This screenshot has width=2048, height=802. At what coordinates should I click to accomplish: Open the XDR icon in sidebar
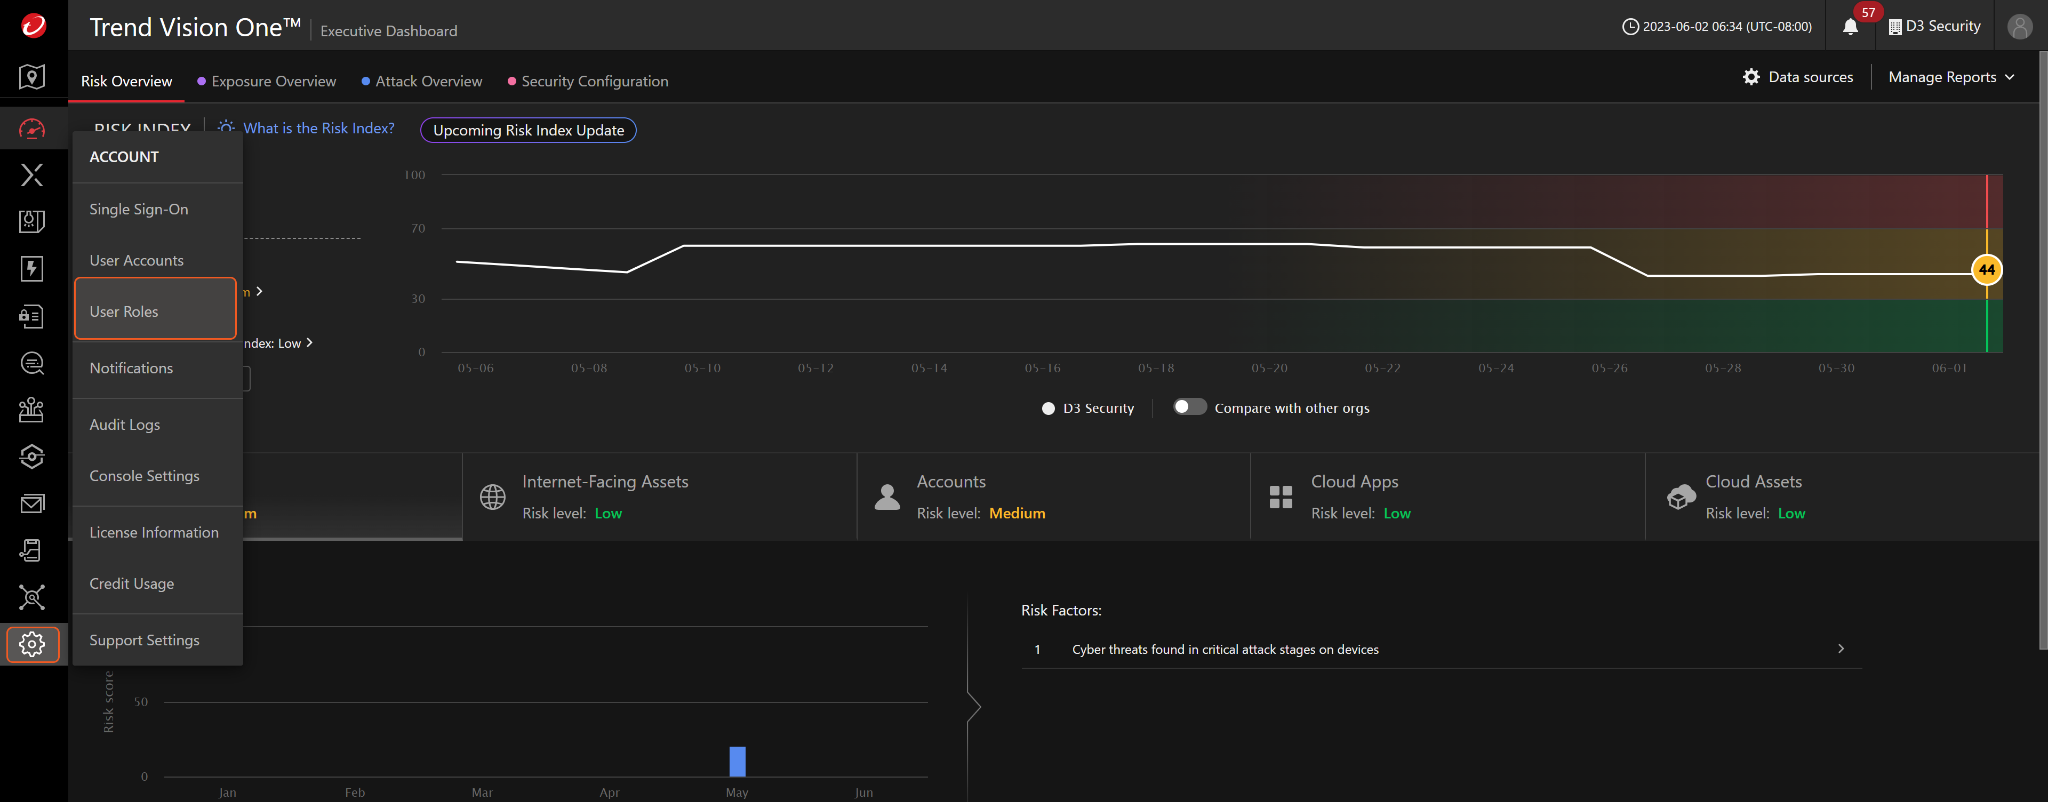tap(32, 175)
